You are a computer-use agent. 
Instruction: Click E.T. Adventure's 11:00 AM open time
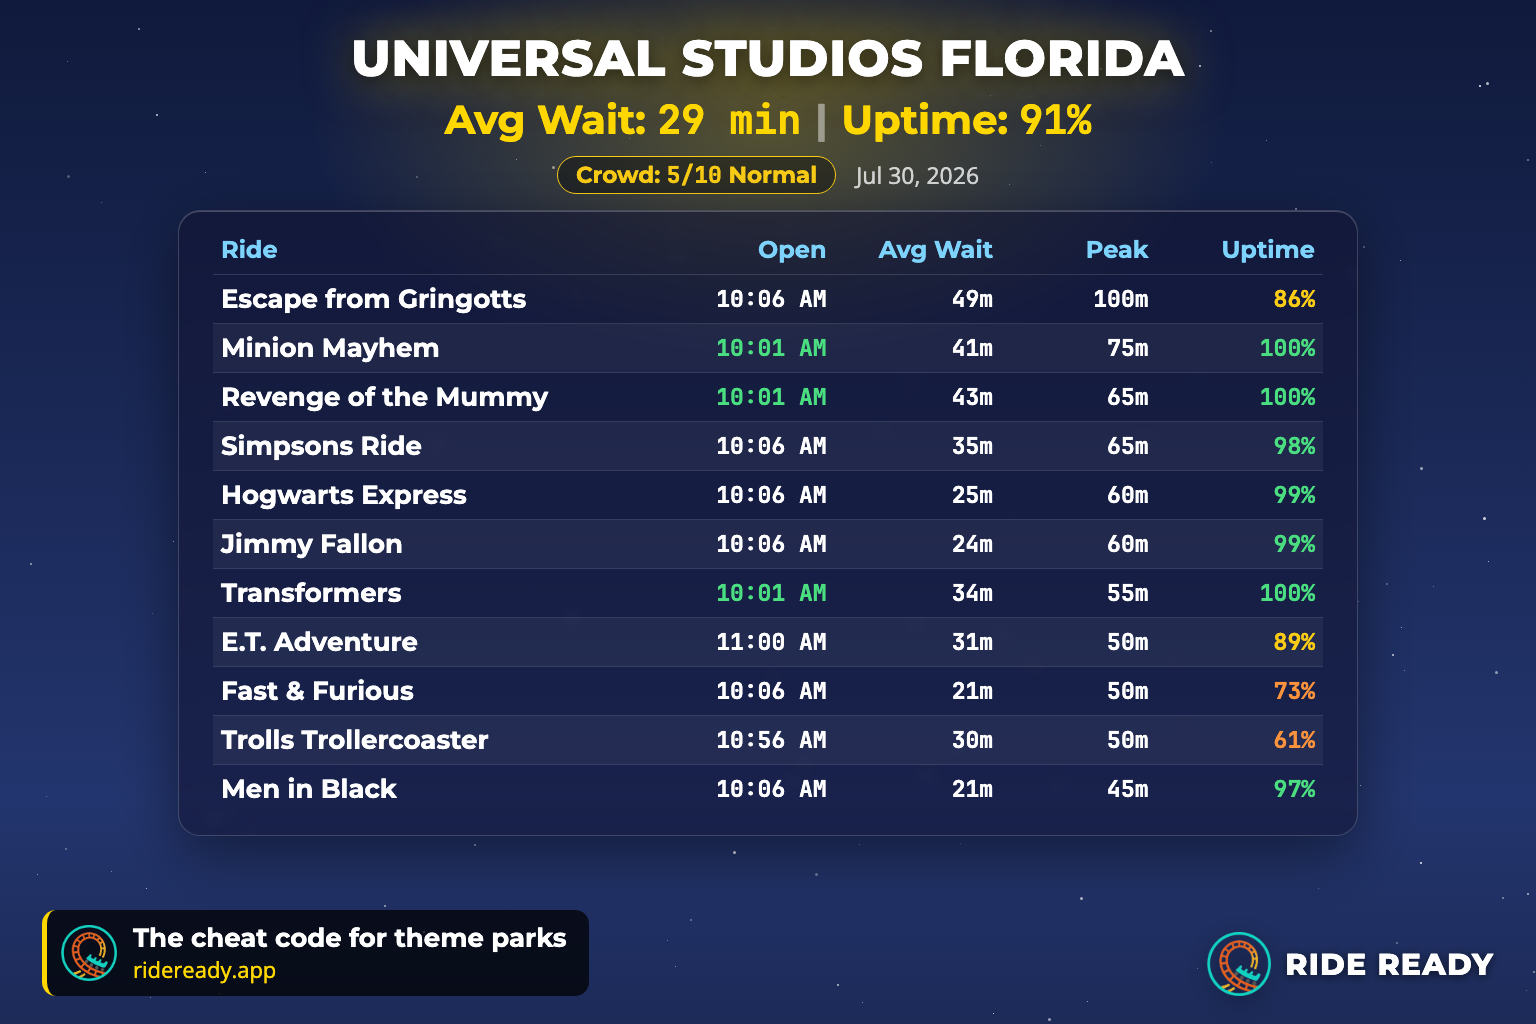(771, 642)
